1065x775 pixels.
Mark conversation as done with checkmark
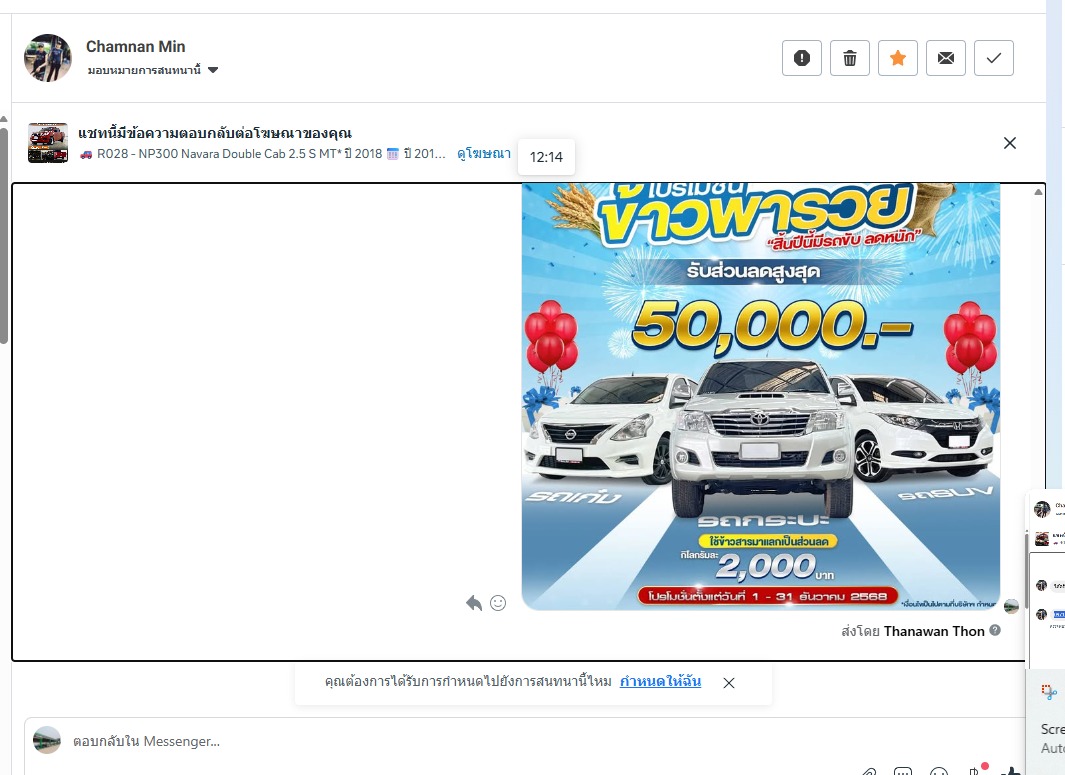[x=994, y=58]
